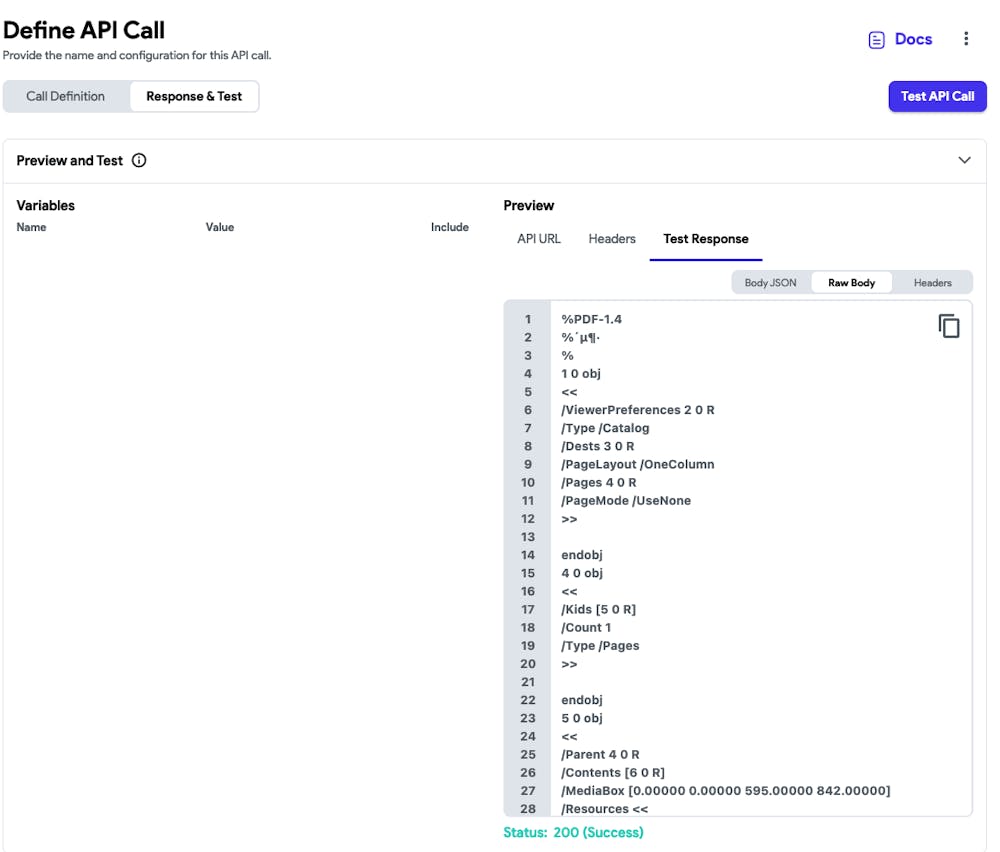Click the Test API Call button

937,96
